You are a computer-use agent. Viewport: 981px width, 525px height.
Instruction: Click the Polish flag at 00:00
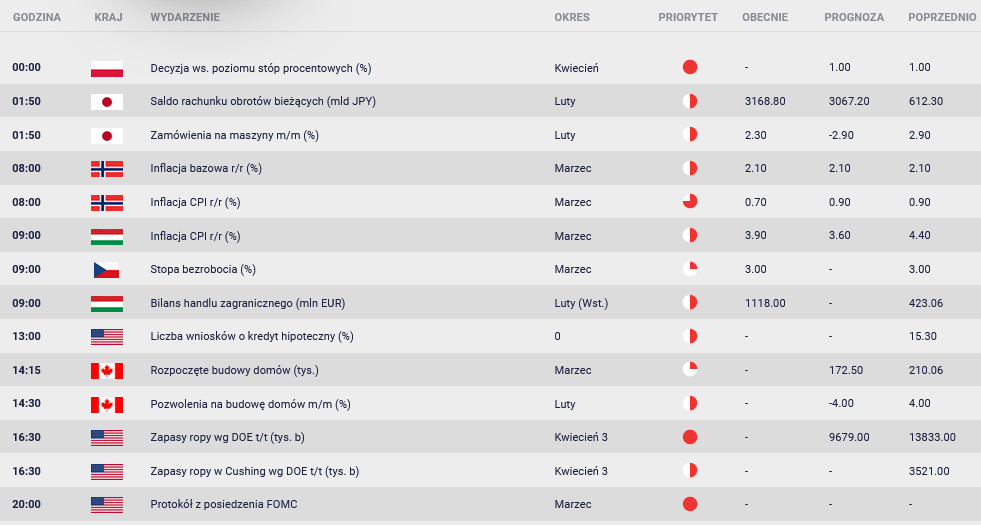(x=106, y=68)
